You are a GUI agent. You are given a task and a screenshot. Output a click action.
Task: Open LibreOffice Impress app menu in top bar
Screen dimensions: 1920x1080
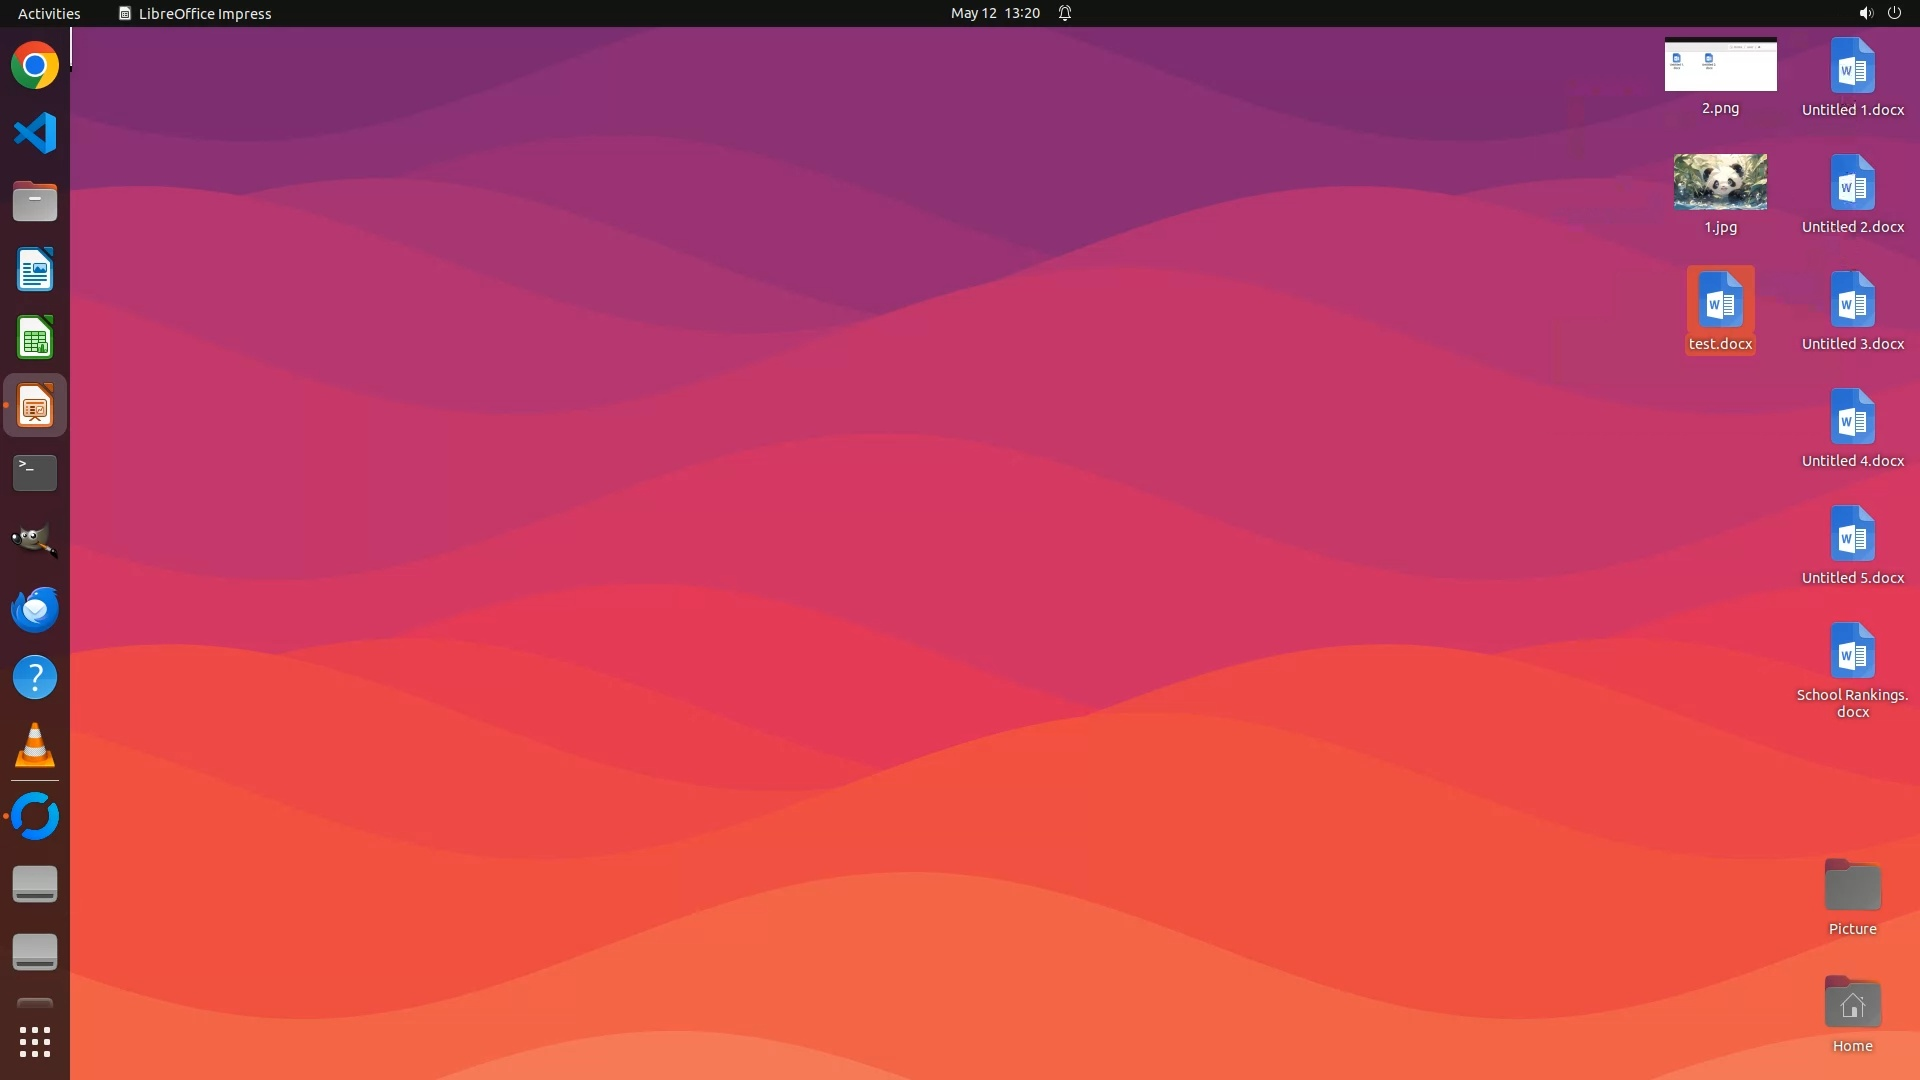[x=195, y=13]
